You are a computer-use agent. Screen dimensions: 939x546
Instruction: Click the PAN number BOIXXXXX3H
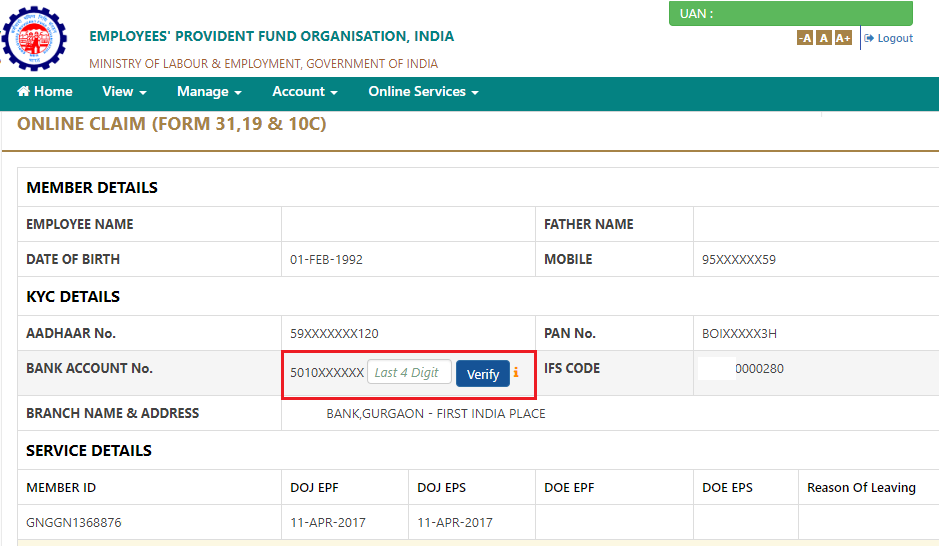coord(739,334)
